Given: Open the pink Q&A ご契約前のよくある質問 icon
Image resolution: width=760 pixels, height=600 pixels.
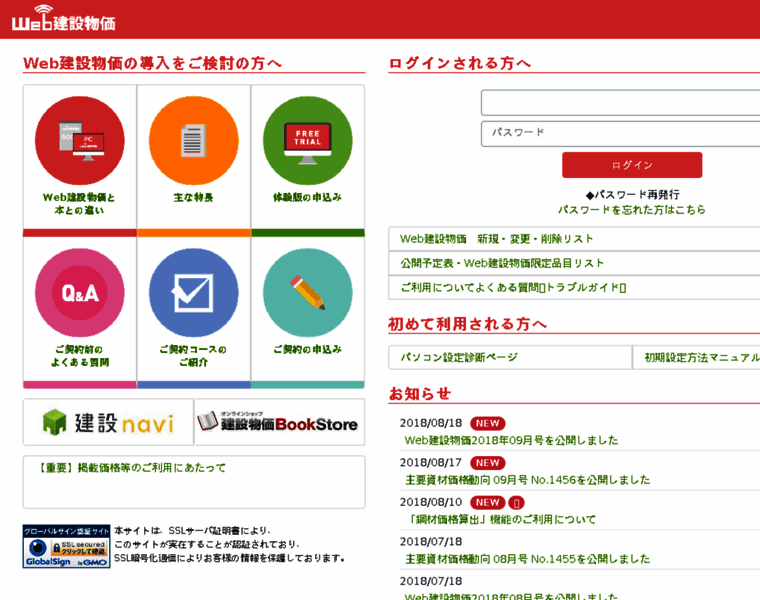Looking at the screenshot, I should pyautogui.click(x=79, y=292).
